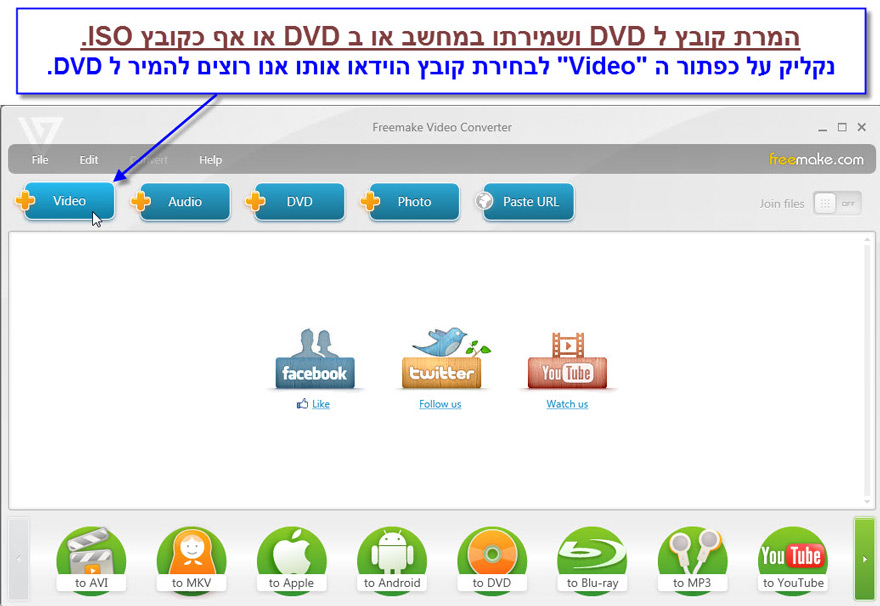Minimize the Freemake Video Converter window
The height and width of the screenshot is (606, 880).
click(x=822, y=128)
